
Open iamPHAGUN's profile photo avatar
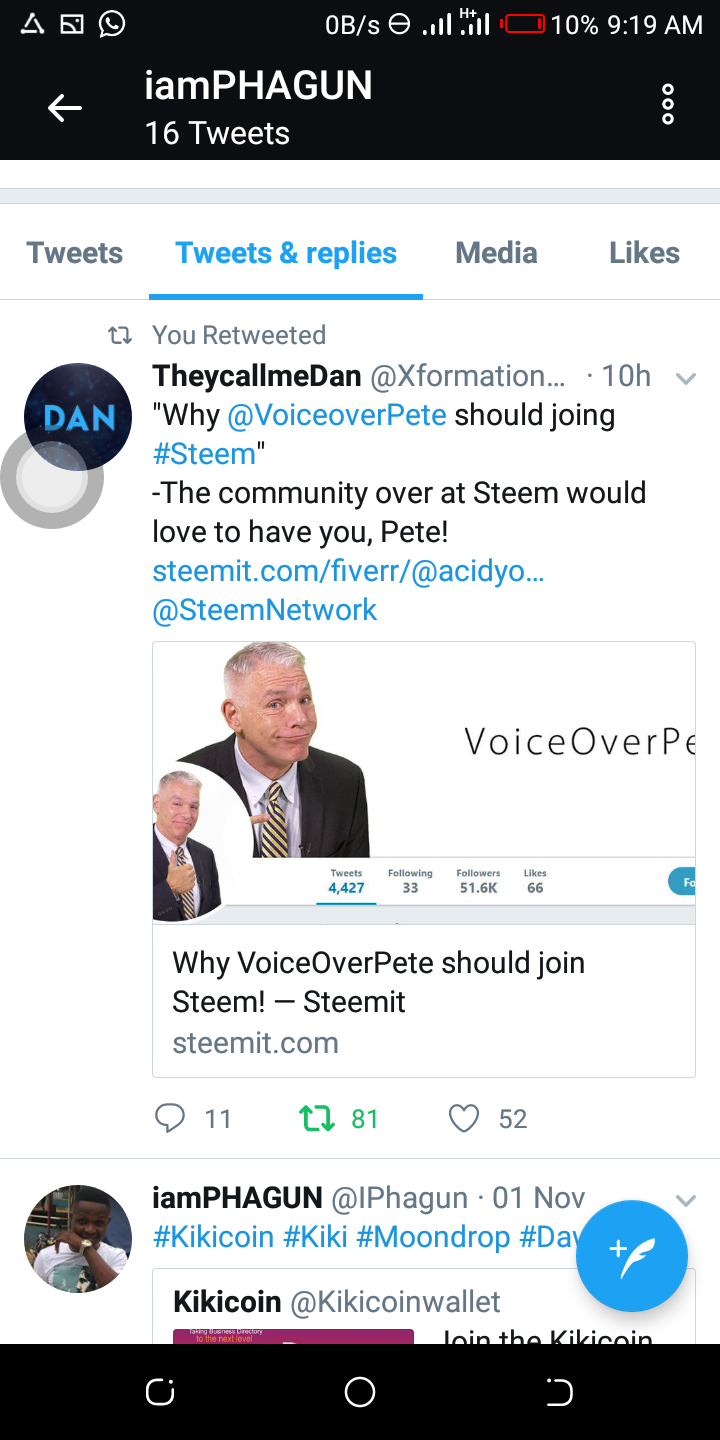click(x=78, y=1238)
